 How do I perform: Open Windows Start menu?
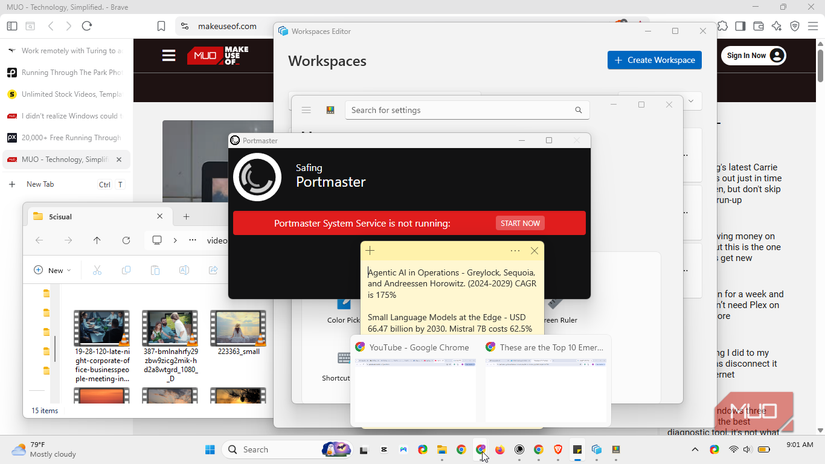tap(210, 449)
